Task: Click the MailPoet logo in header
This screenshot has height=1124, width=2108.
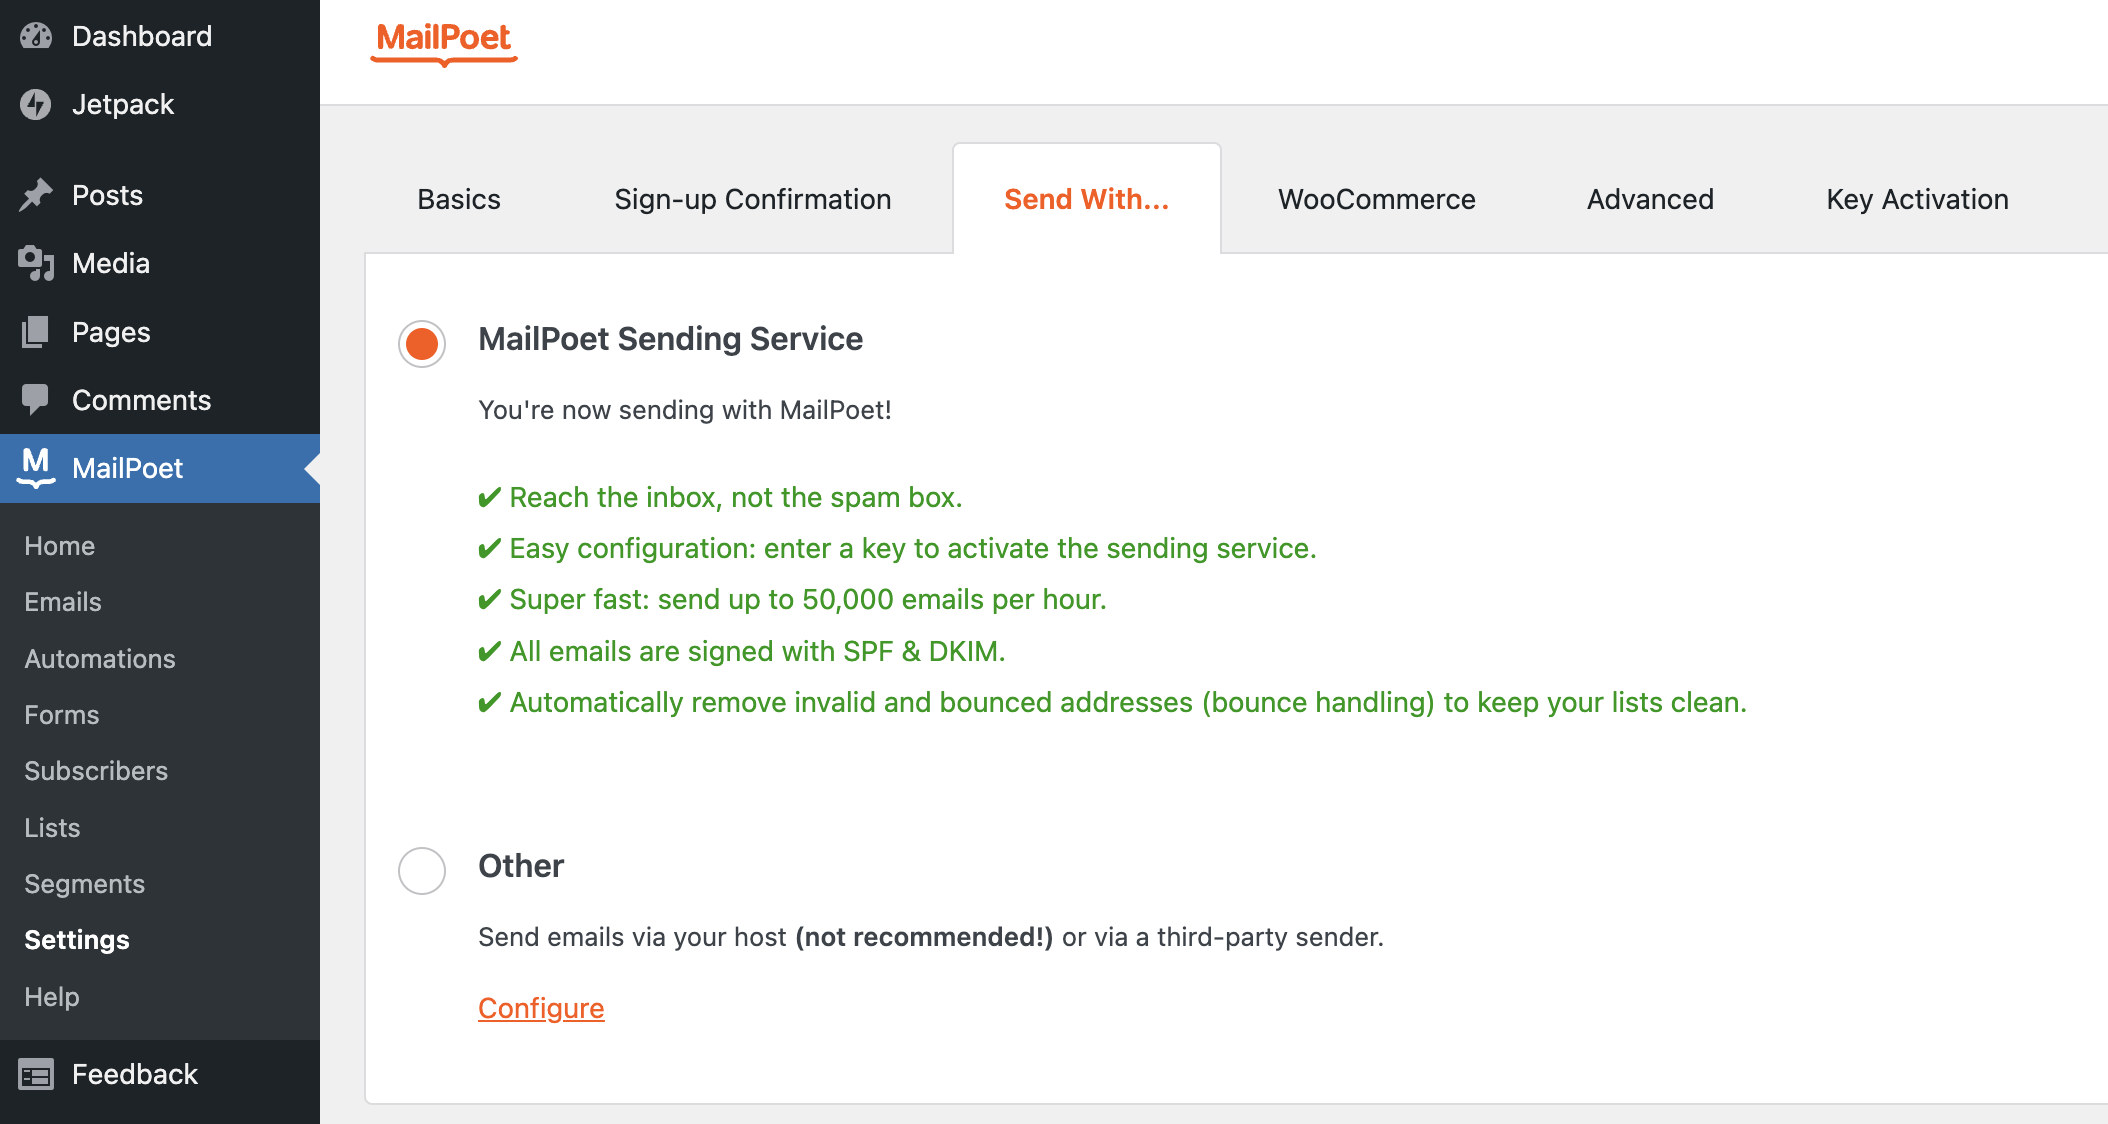Action: (x=443, y=42)
